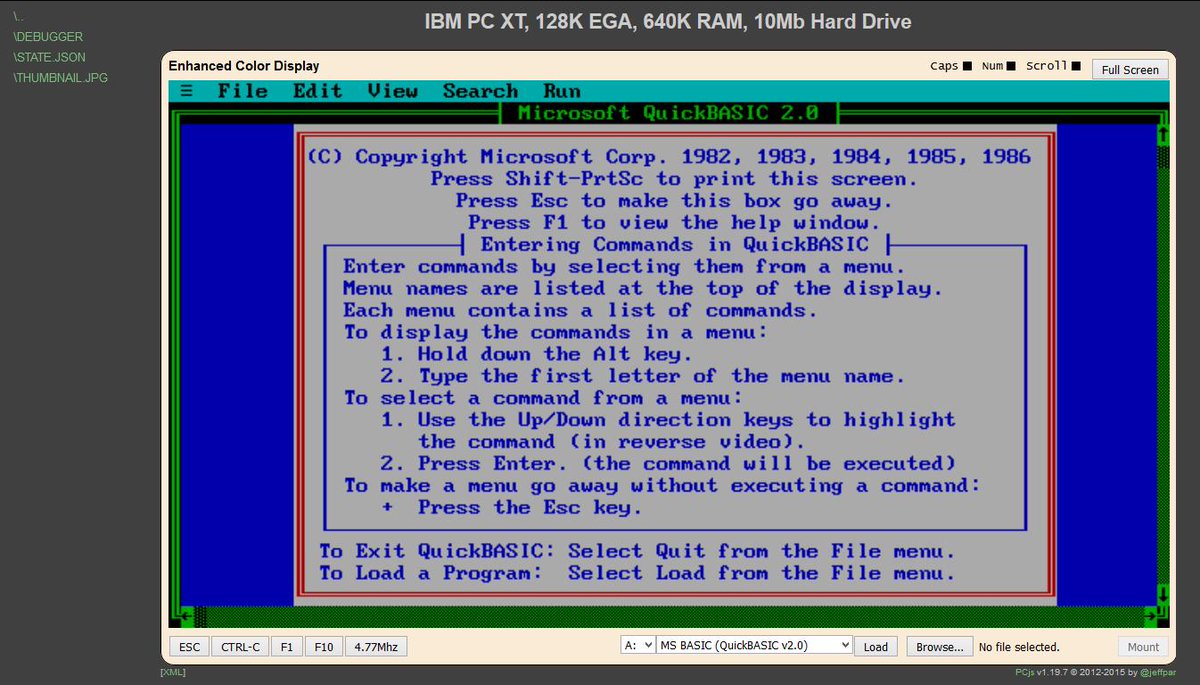Open the XML link
Image resolution: width=1200 pixels, height=685 pixels.
(173, 672)
